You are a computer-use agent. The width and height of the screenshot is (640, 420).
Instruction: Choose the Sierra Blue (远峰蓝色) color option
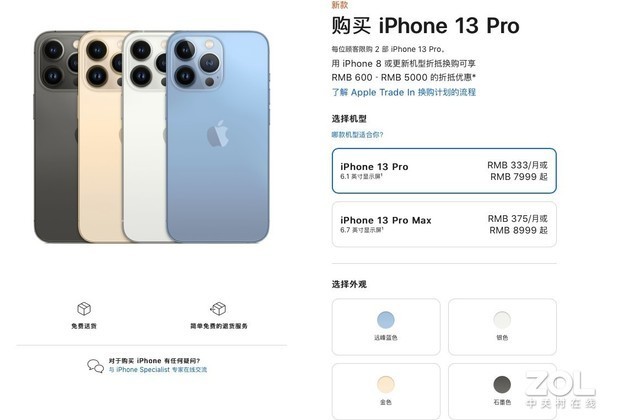pyautogui.click(x=386, y=327)
